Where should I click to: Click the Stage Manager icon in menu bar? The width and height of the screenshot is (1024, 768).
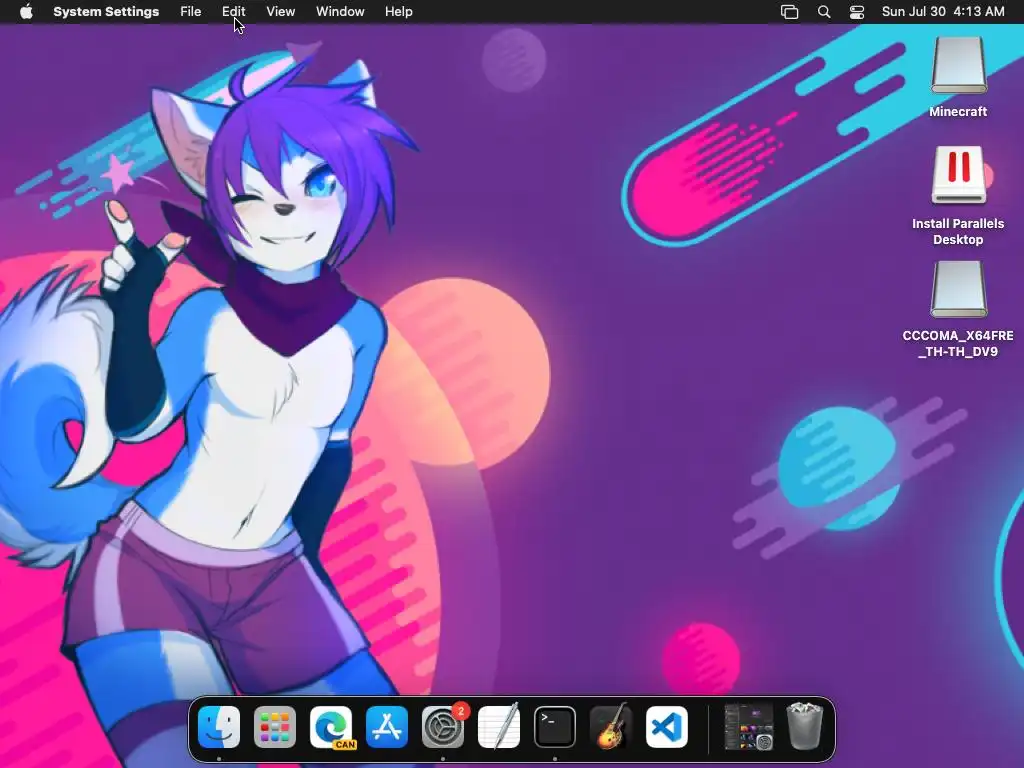click(x=790, y=12)
